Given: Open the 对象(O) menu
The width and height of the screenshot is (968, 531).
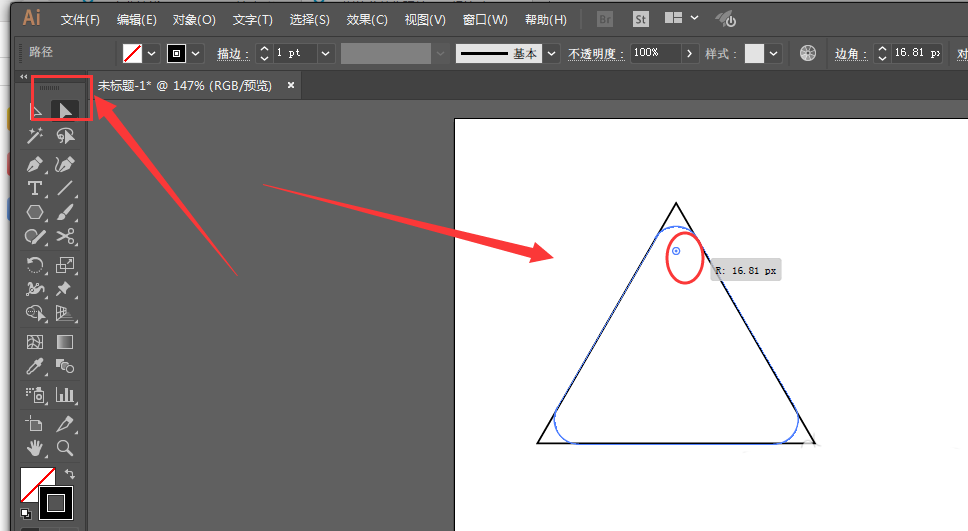Looking at the screenshot, I should tap(194, 20).
